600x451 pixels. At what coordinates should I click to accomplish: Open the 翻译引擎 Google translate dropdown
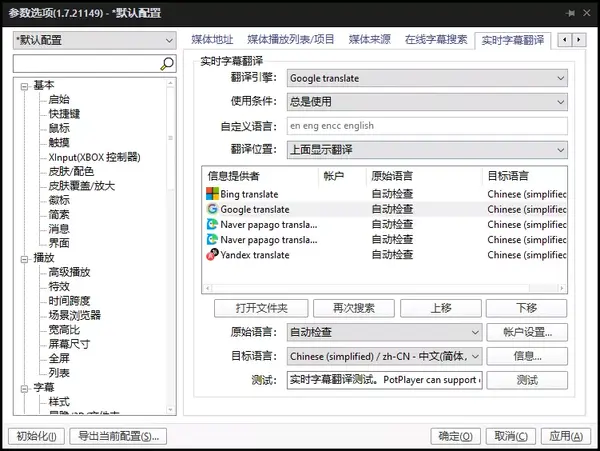pyautogui.click(x=427, y=78)
